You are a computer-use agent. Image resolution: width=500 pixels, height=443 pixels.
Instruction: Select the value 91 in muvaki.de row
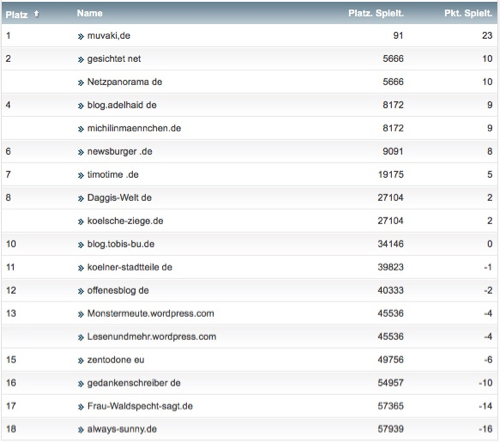click(398, 36)
